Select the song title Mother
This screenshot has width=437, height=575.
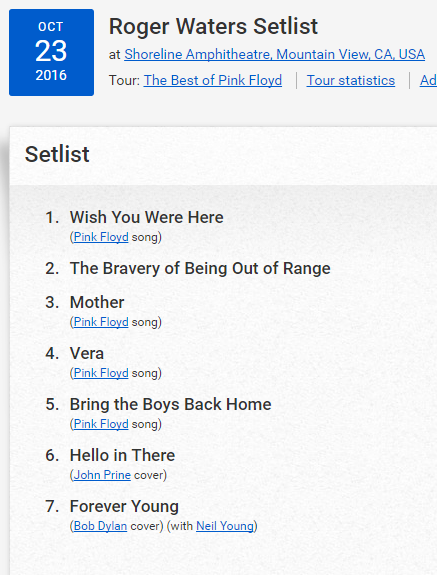[x=97, y=303]
